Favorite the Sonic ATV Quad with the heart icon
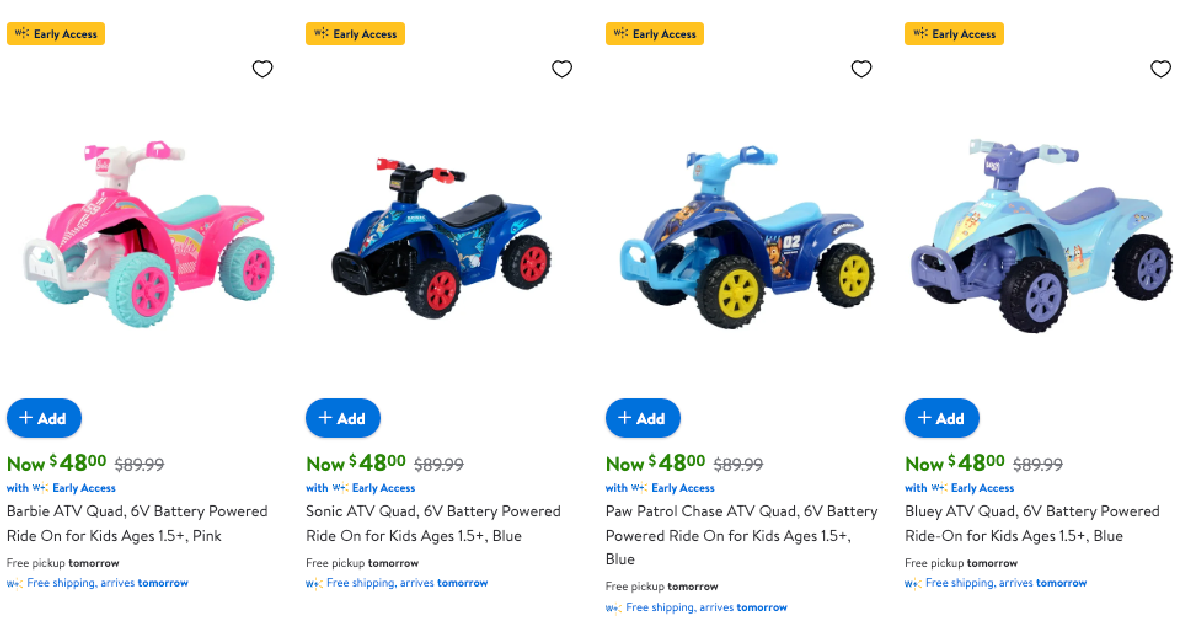 point(562,68)
